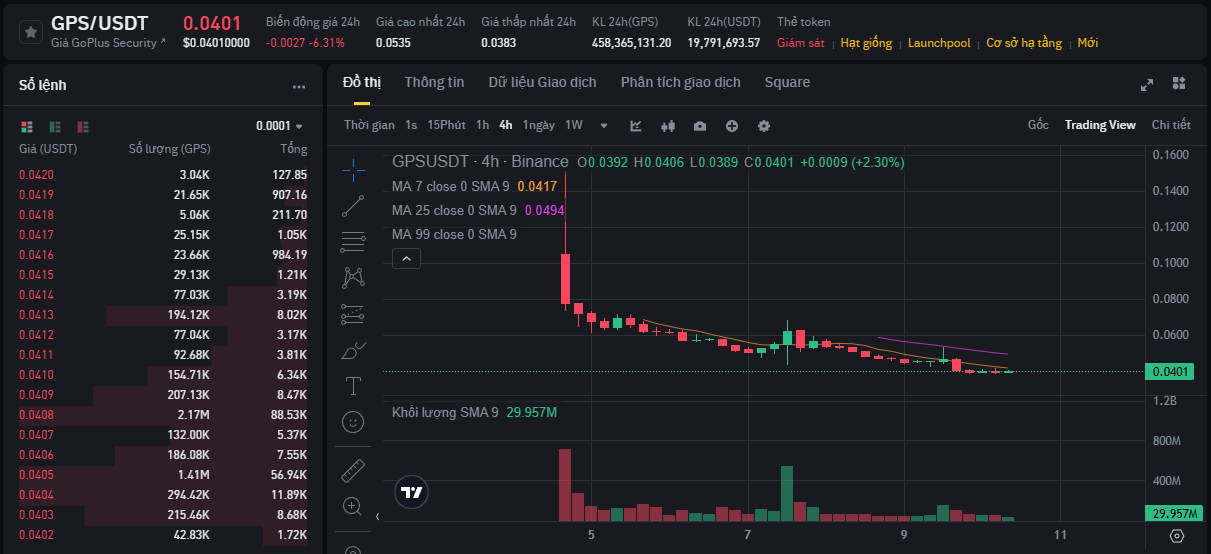Viewport: 1211px width, 554px height.
Task: Open the emoji icons tool
Action: click(x=353, y=422)
